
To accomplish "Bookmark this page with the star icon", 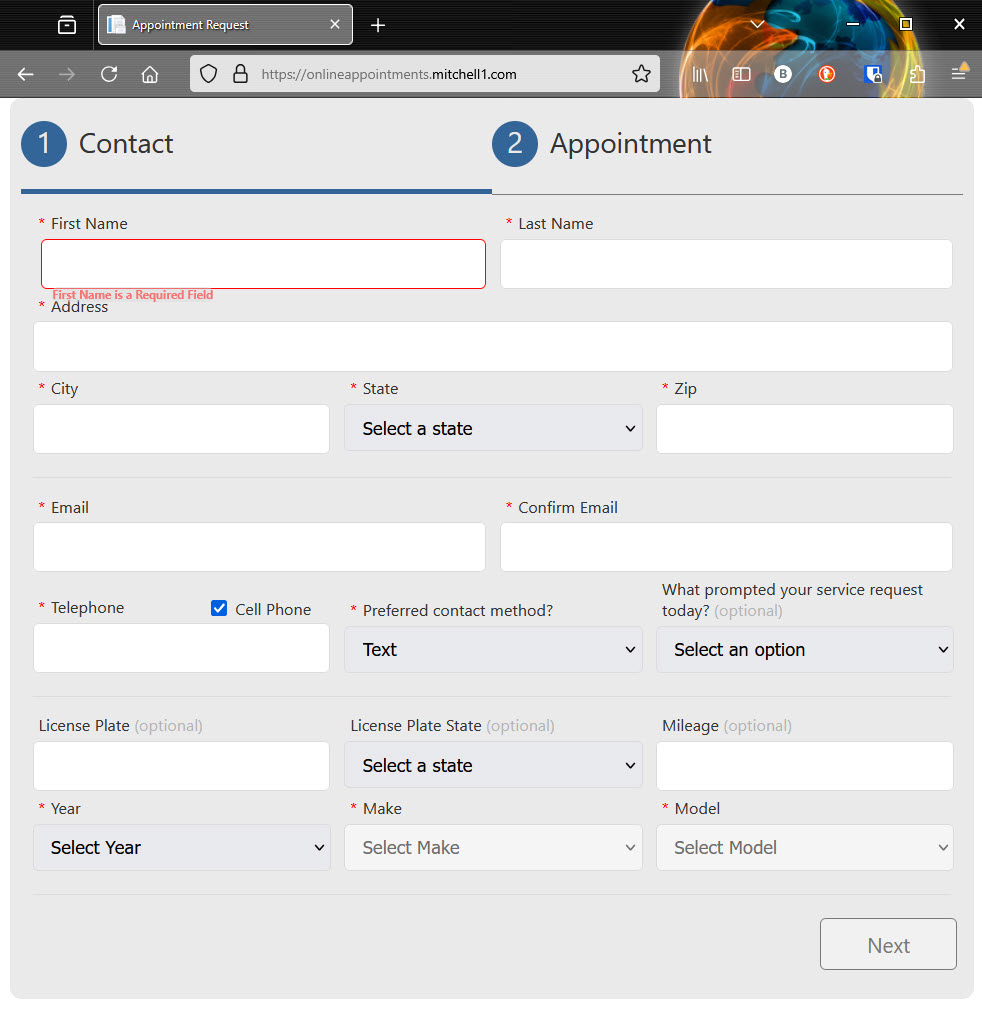I will point(641,74).
